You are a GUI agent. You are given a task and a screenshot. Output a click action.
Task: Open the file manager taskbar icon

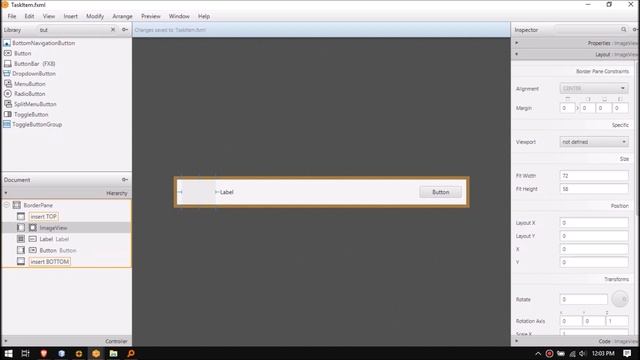113,353
